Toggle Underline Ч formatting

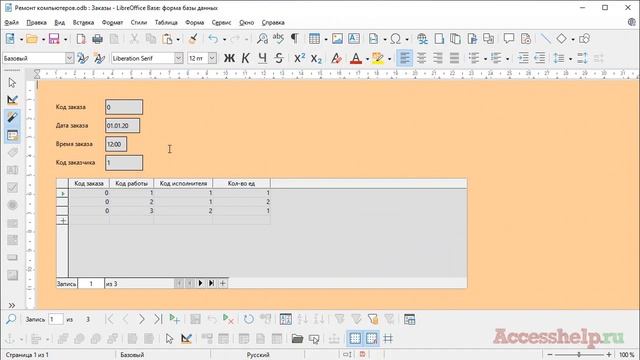(262, 58)
